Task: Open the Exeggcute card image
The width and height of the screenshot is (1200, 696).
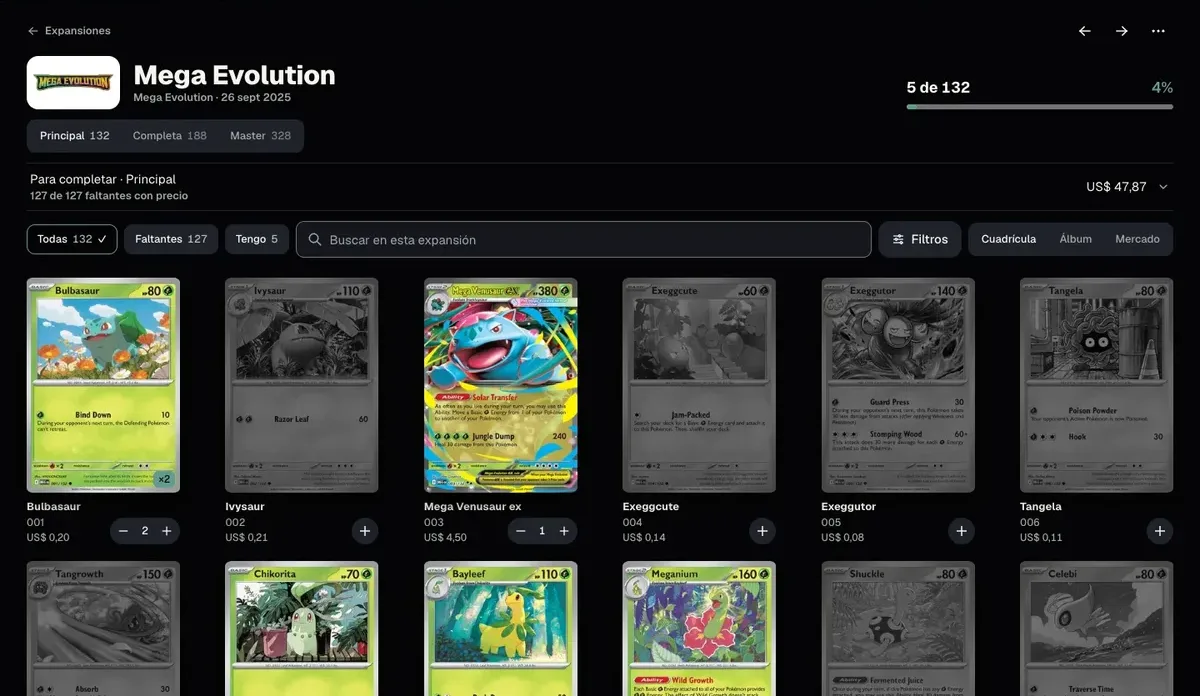Action: pos(699,385)
